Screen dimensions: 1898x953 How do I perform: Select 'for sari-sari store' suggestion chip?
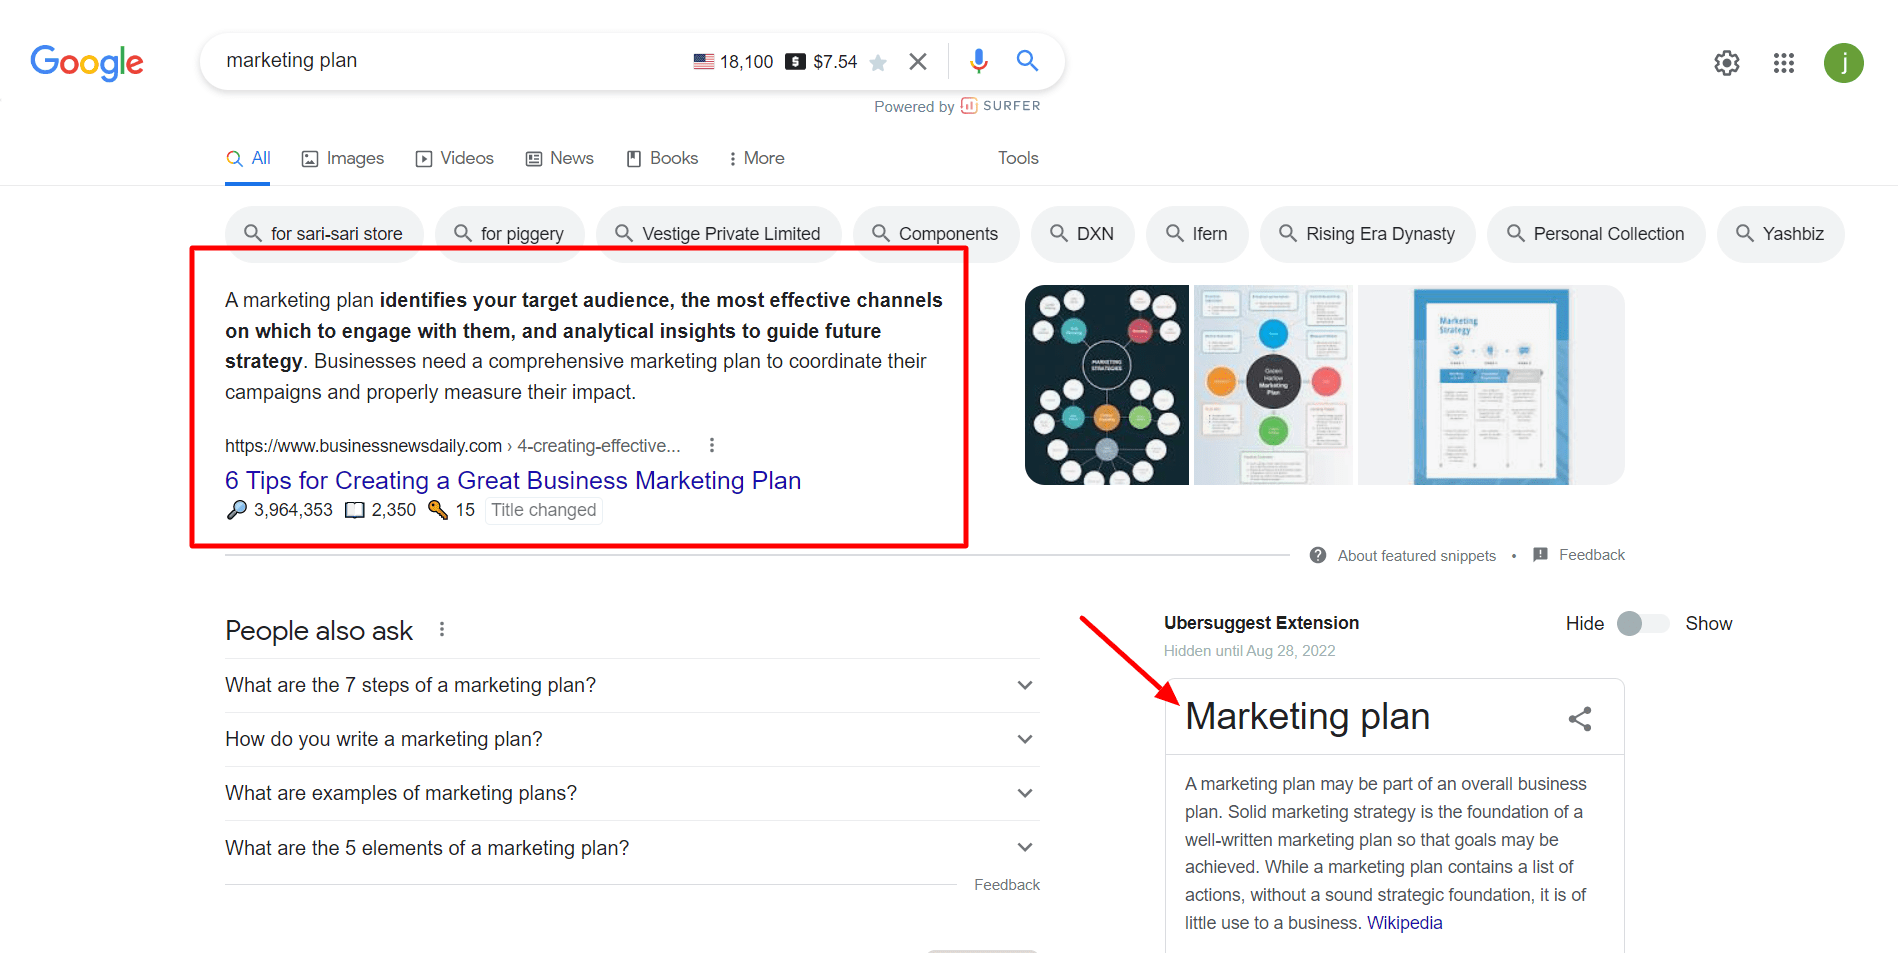324,234
